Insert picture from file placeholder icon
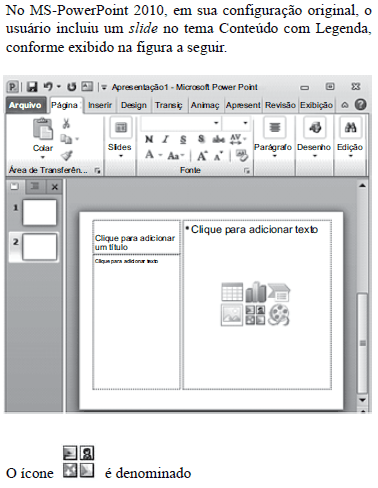The width and height of the screenshot is (378, 488). click(x=232, y=315)
